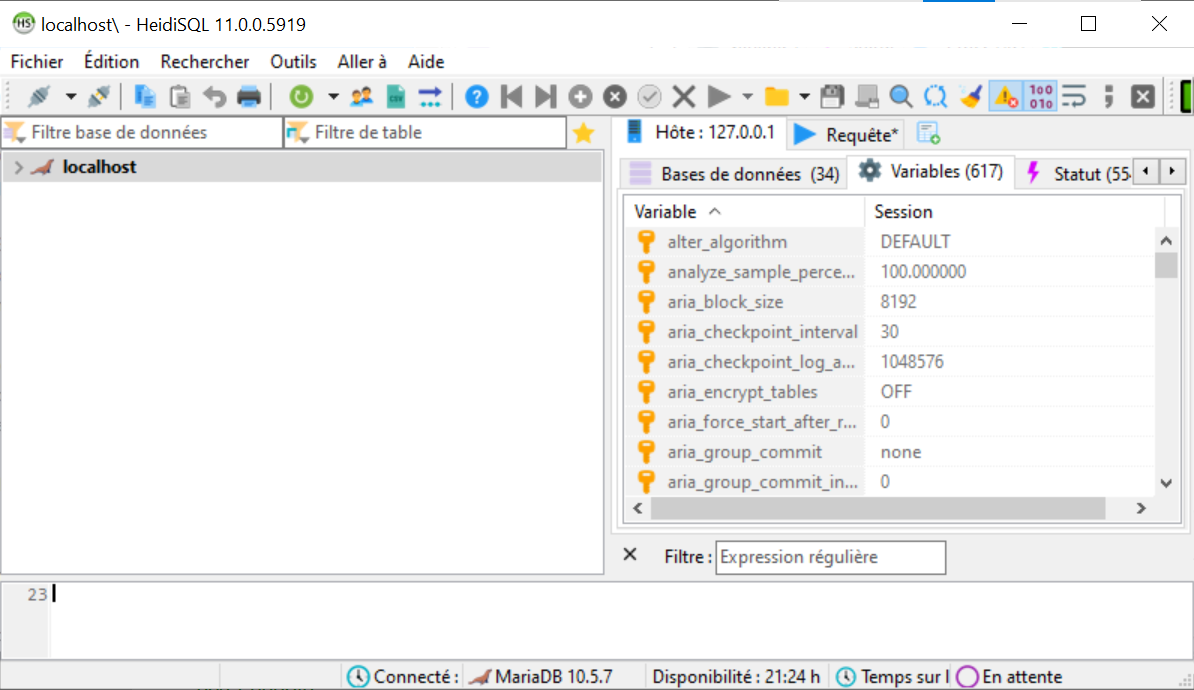Click the user manager icon
This screenshot has width=1194, height=690.
[361, 97]
